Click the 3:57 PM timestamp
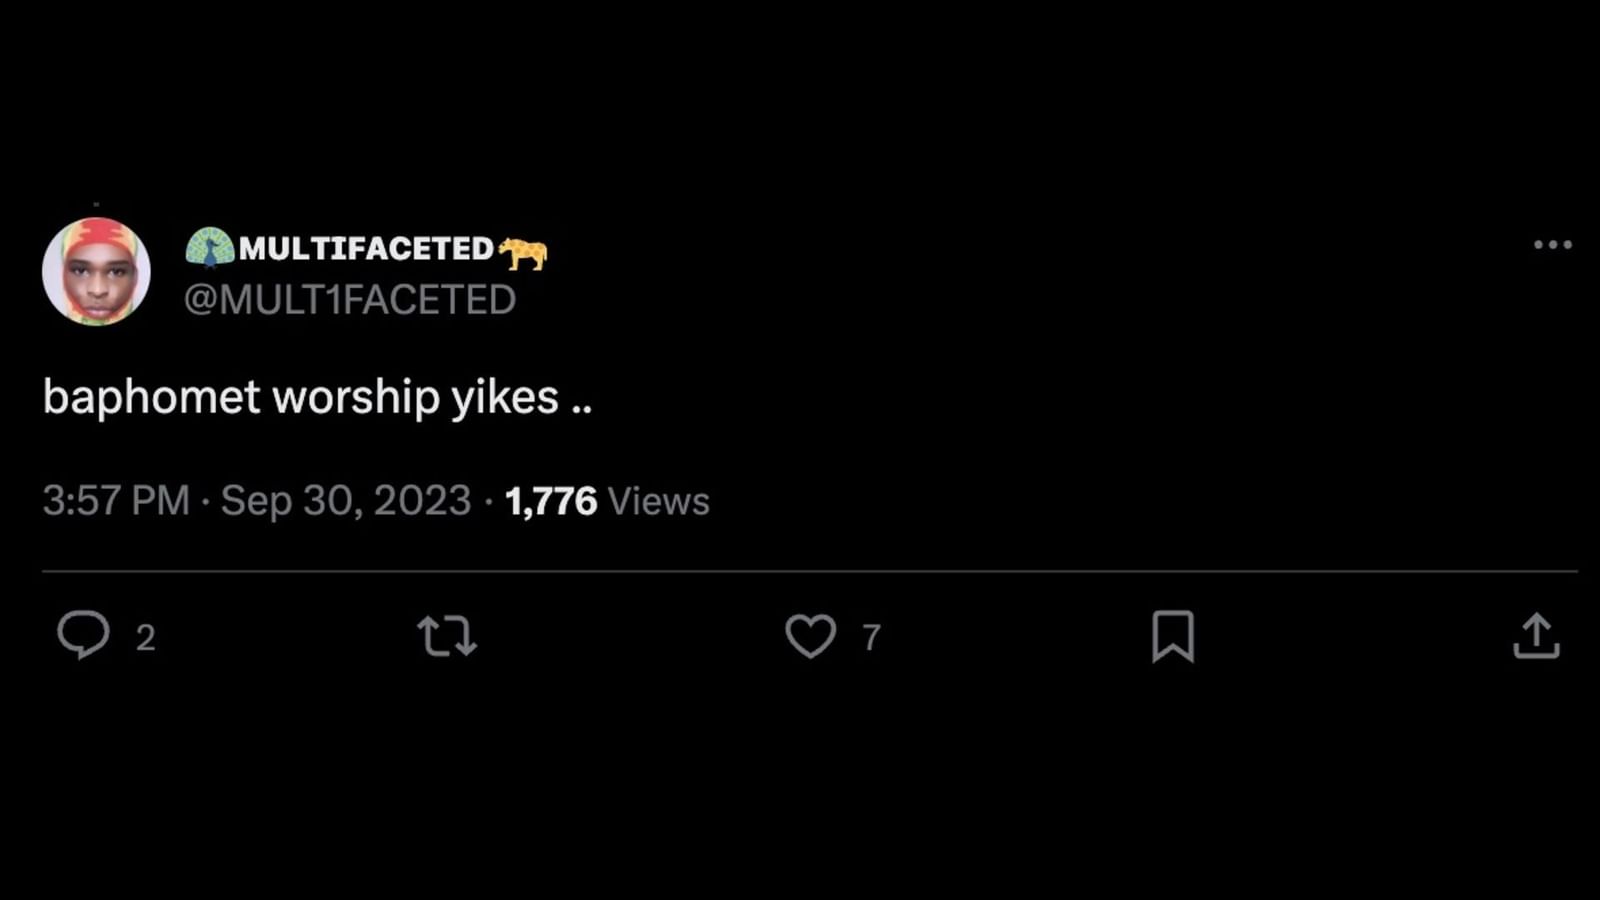This screenshot has width=1600, height=900. point(116,501)
